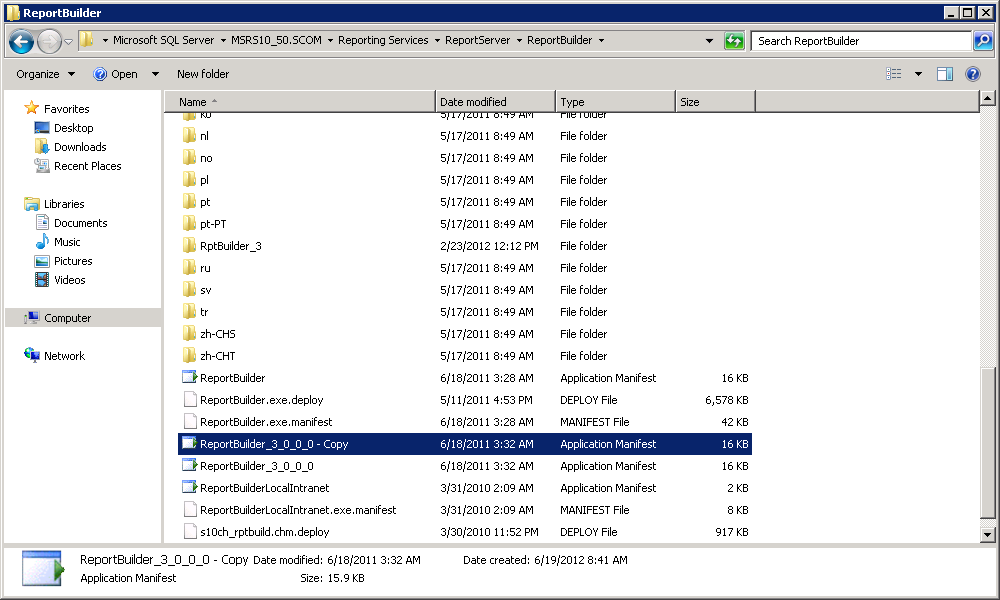Image resolution: width=1000 pixels, height=600 pixels.
Task: Select the 'sv' folder name
Action: point(205,290)
